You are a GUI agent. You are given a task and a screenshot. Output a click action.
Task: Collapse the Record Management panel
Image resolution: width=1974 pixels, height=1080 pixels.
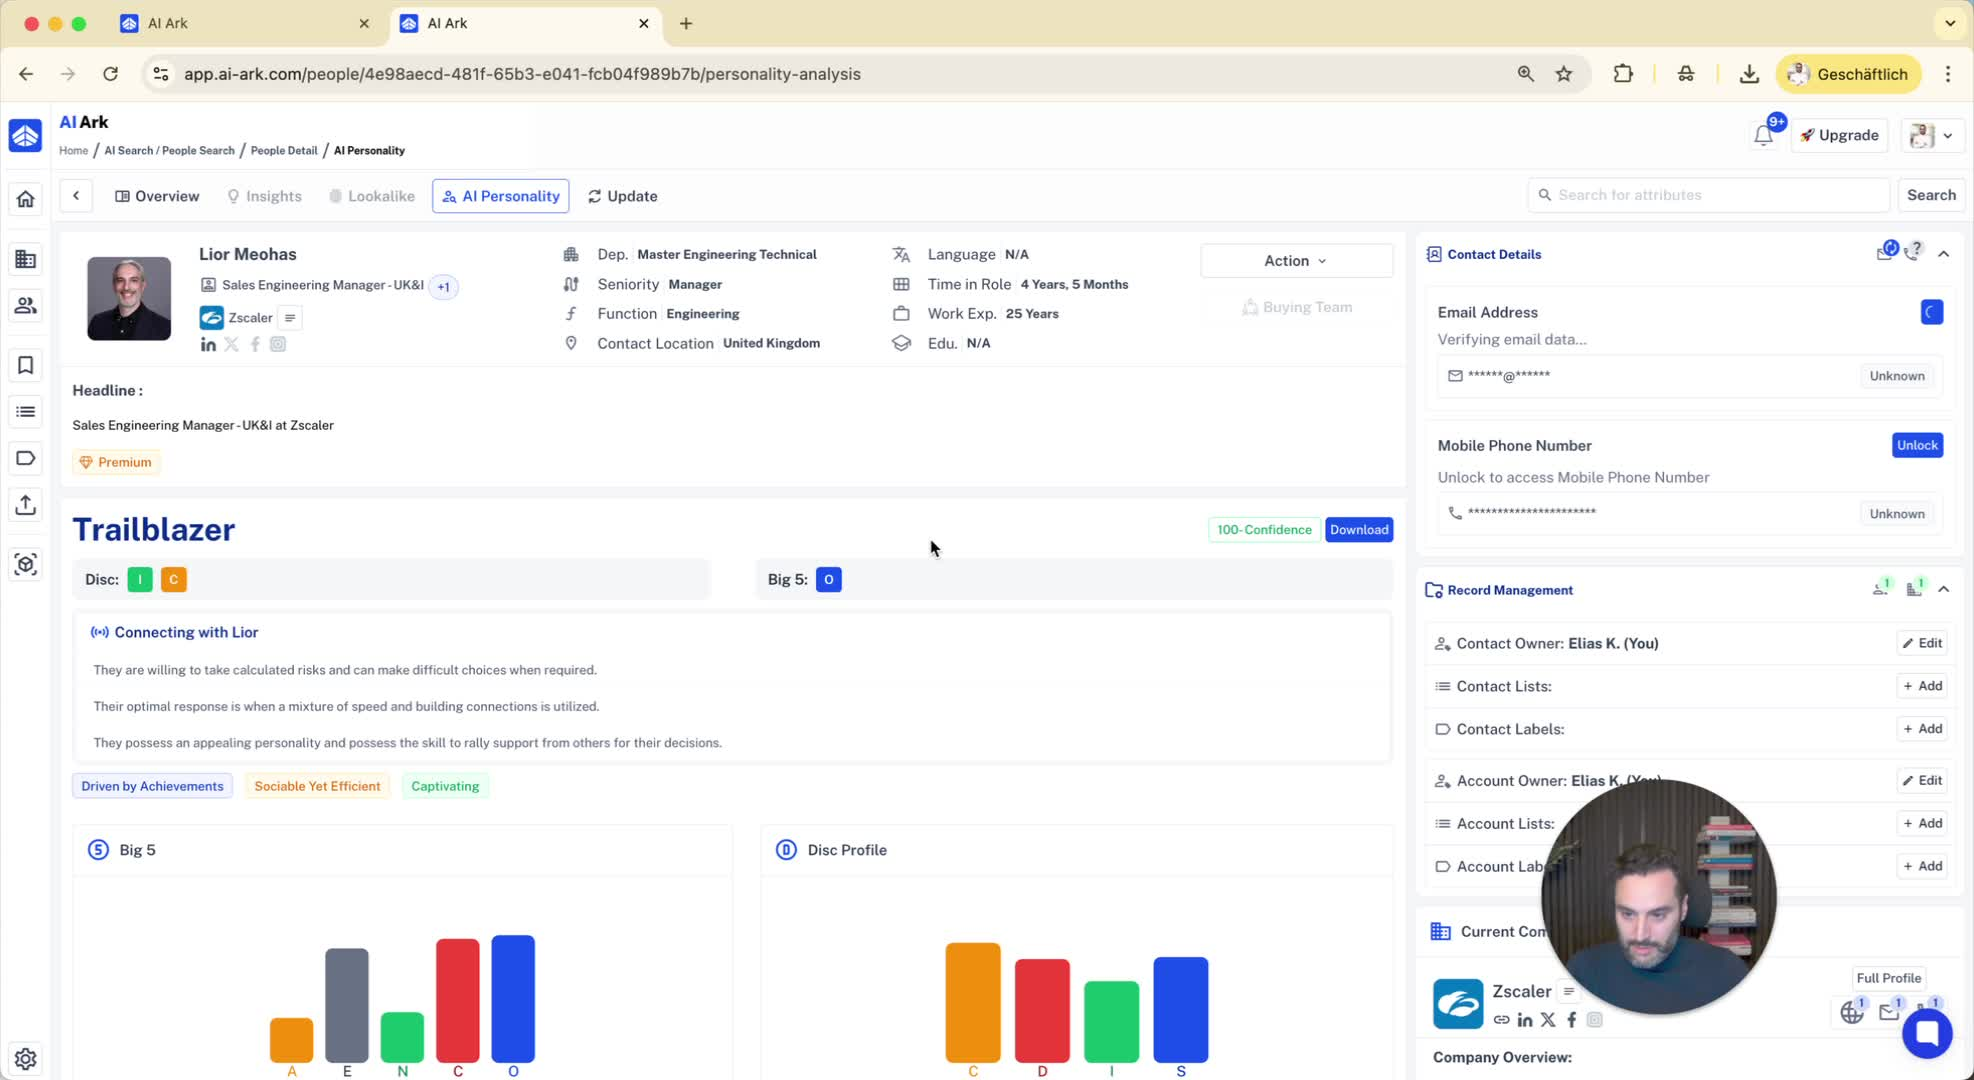1944,590
